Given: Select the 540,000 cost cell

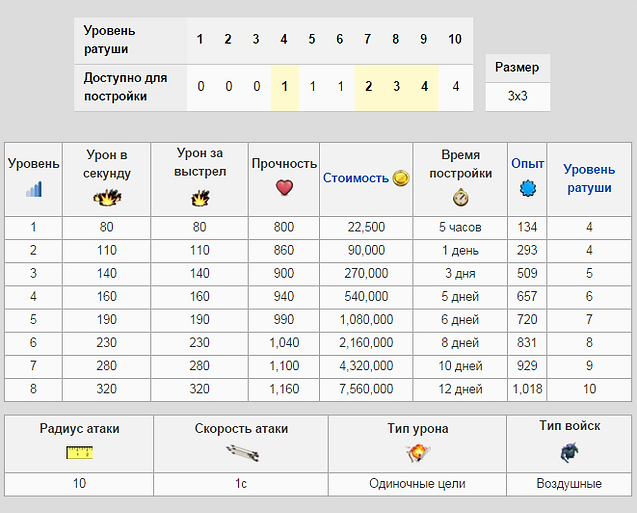Looking at the screenshot, I should pos(366,297).
